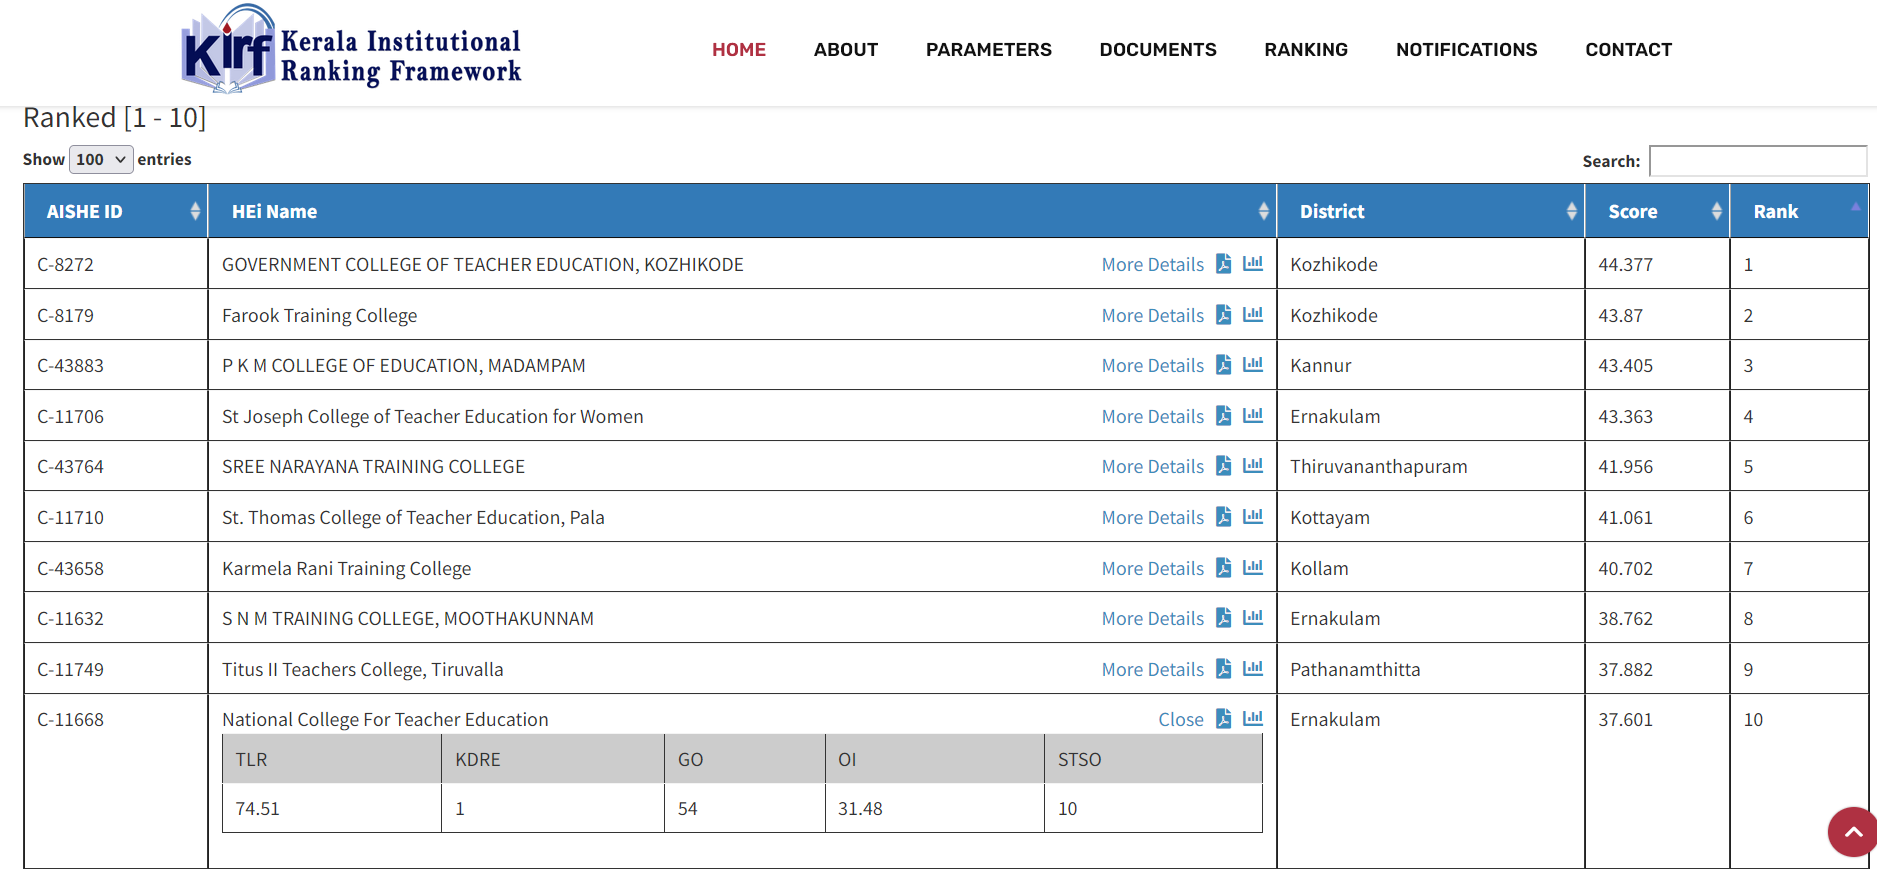
Task: Click More Details for St. Thomas College Pala
Action: 1153,517
